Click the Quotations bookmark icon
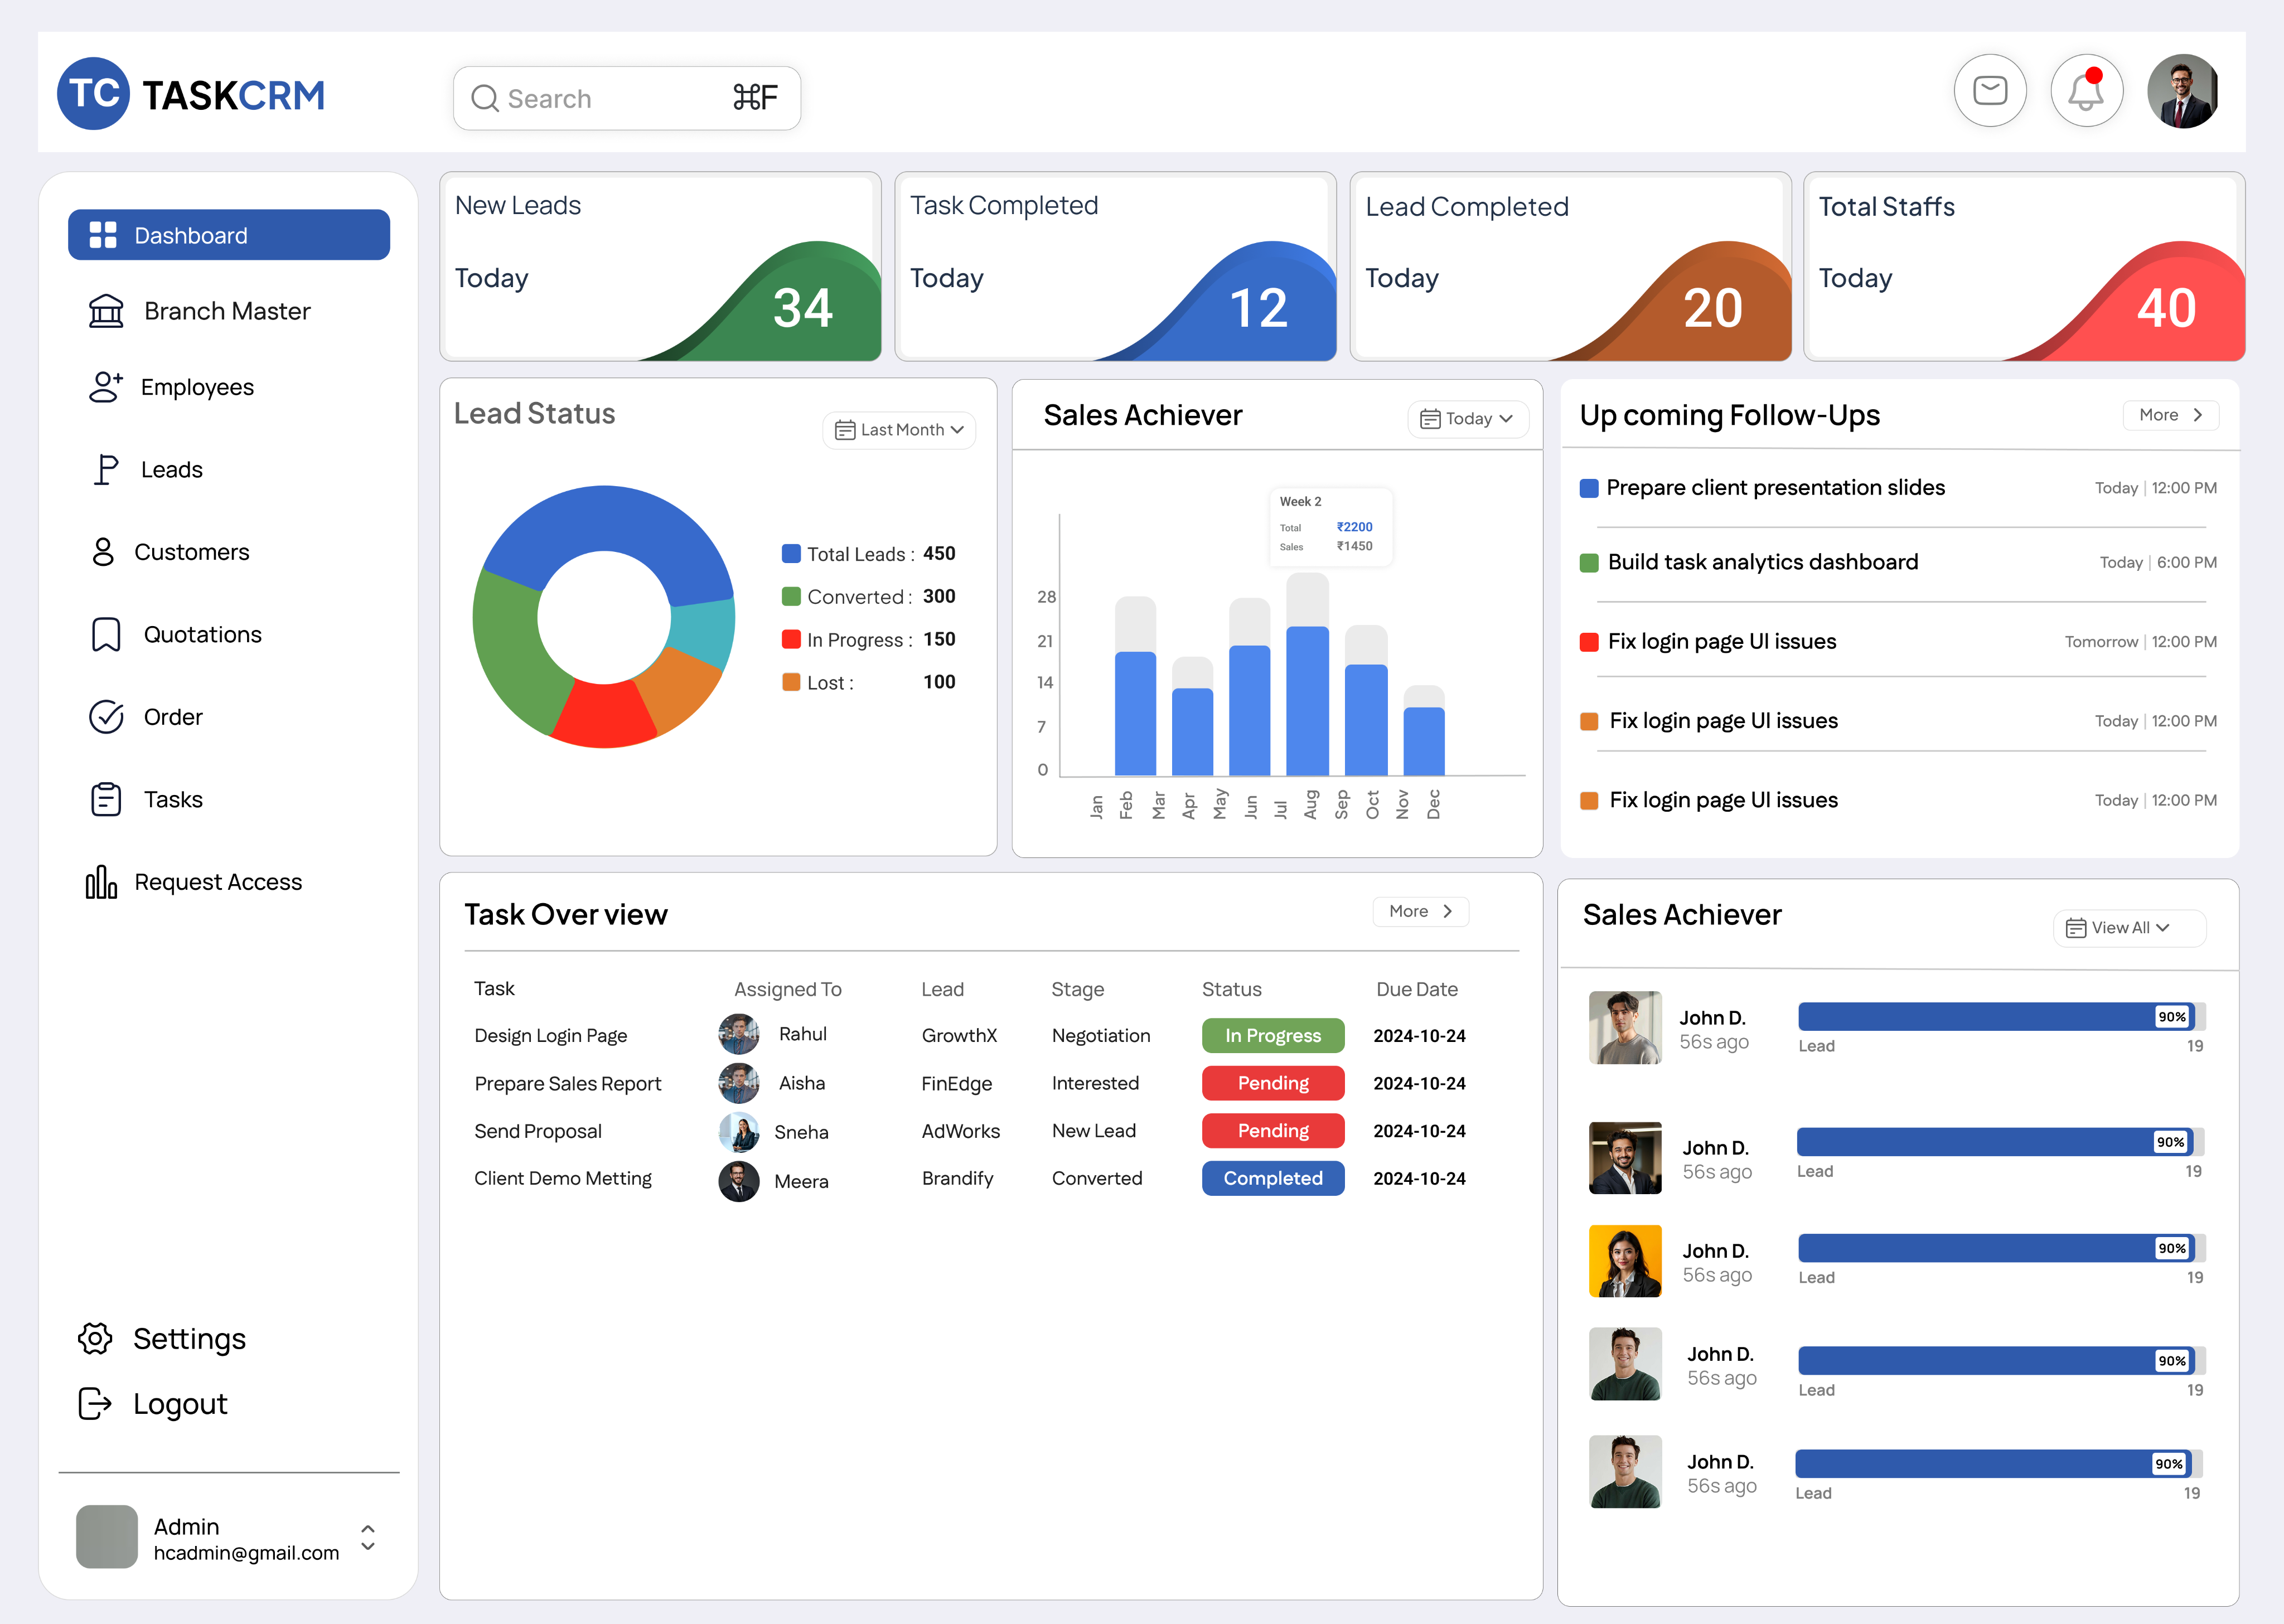 (x=106, y=634)
